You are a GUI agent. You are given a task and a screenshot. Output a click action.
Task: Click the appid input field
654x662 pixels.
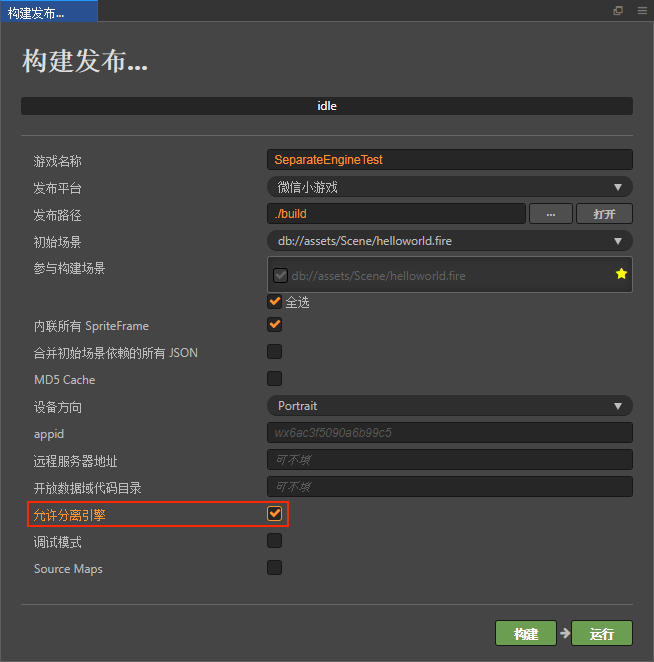(x=450, y=433)
